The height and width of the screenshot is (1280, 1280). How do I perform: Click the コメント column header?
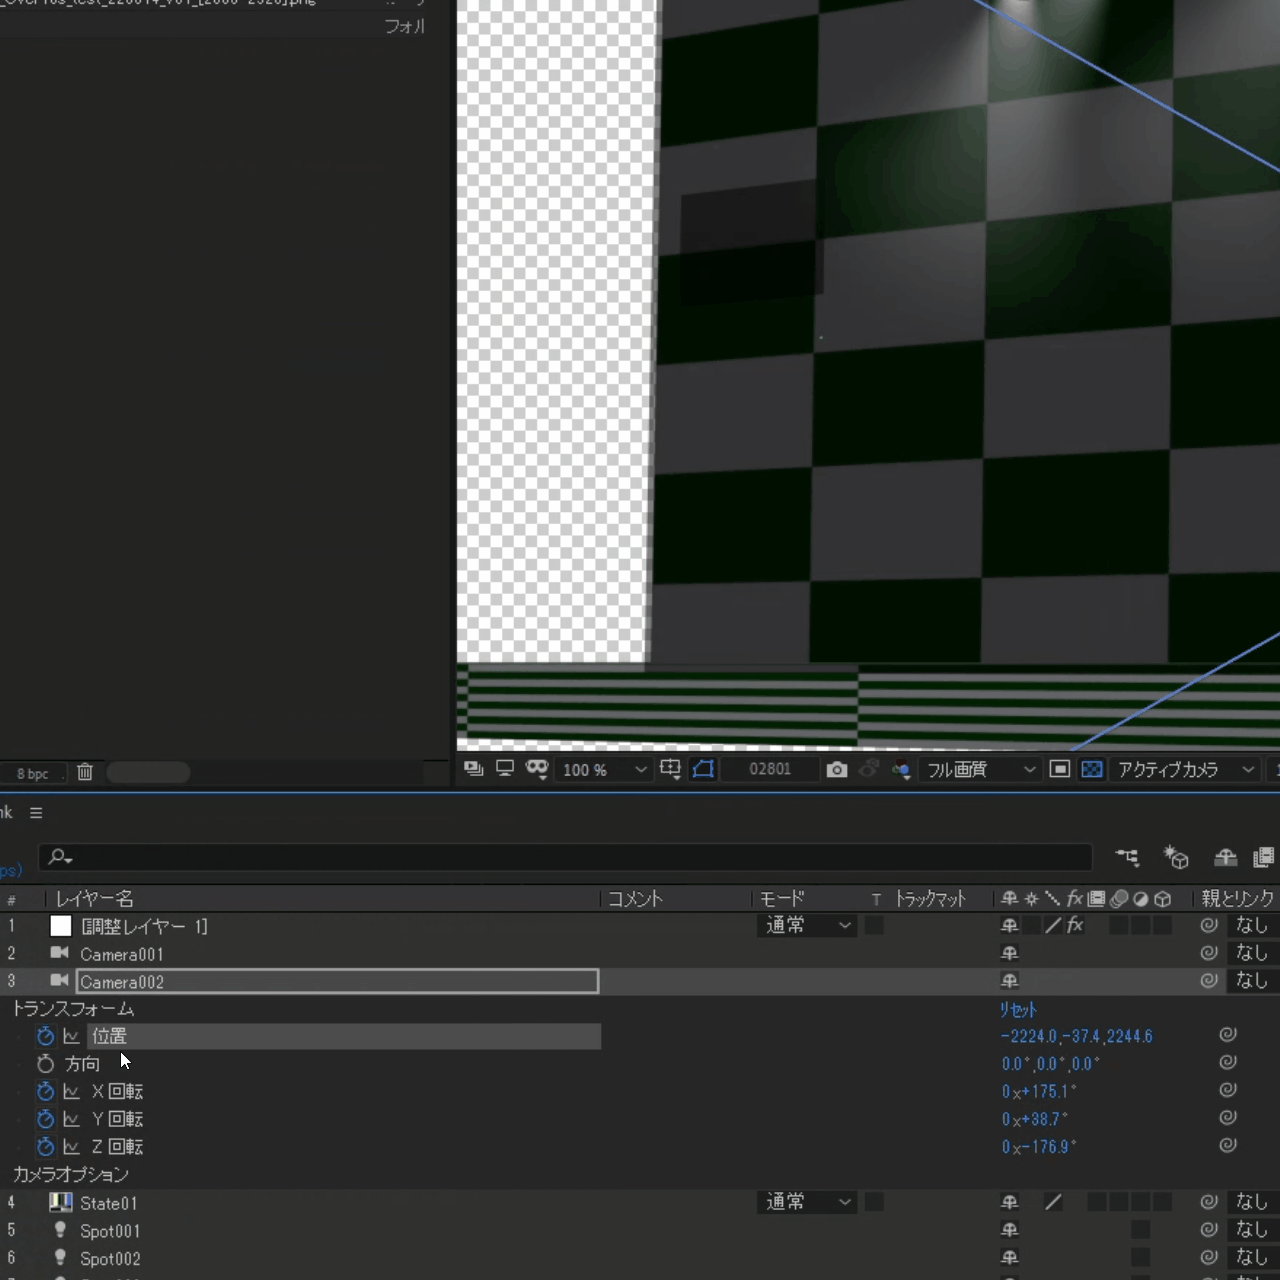(x=636, y=899)
